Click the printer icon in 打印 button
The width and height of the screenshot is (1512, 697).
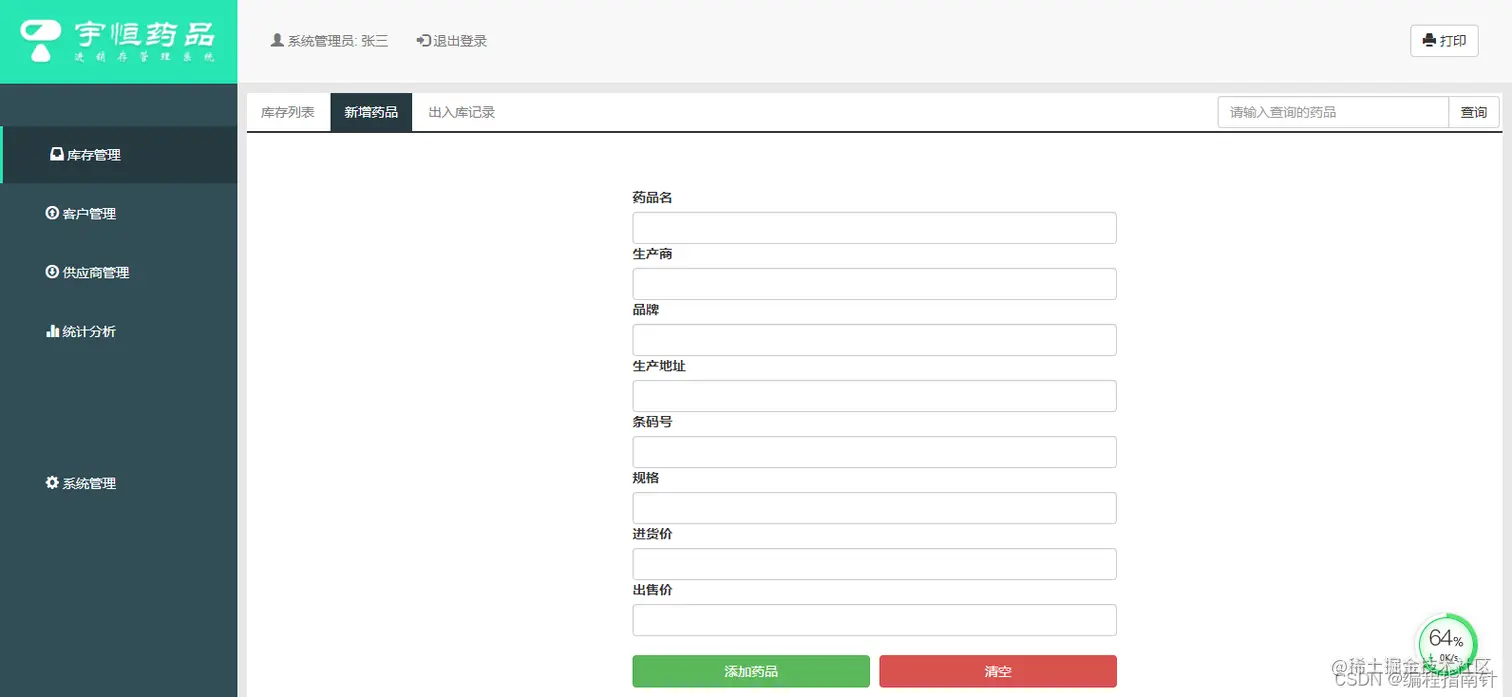click(x=1430, y=41)
